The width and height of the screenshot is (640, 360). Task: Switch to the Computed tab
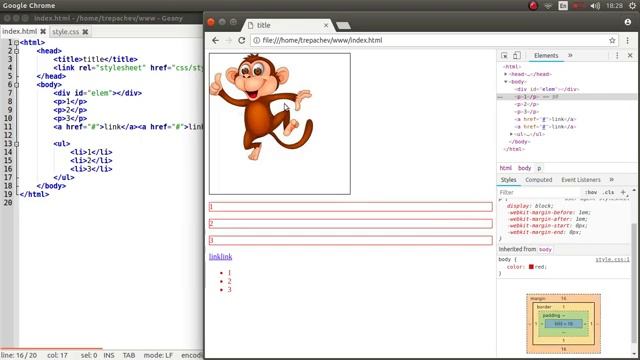pos(538,180)
